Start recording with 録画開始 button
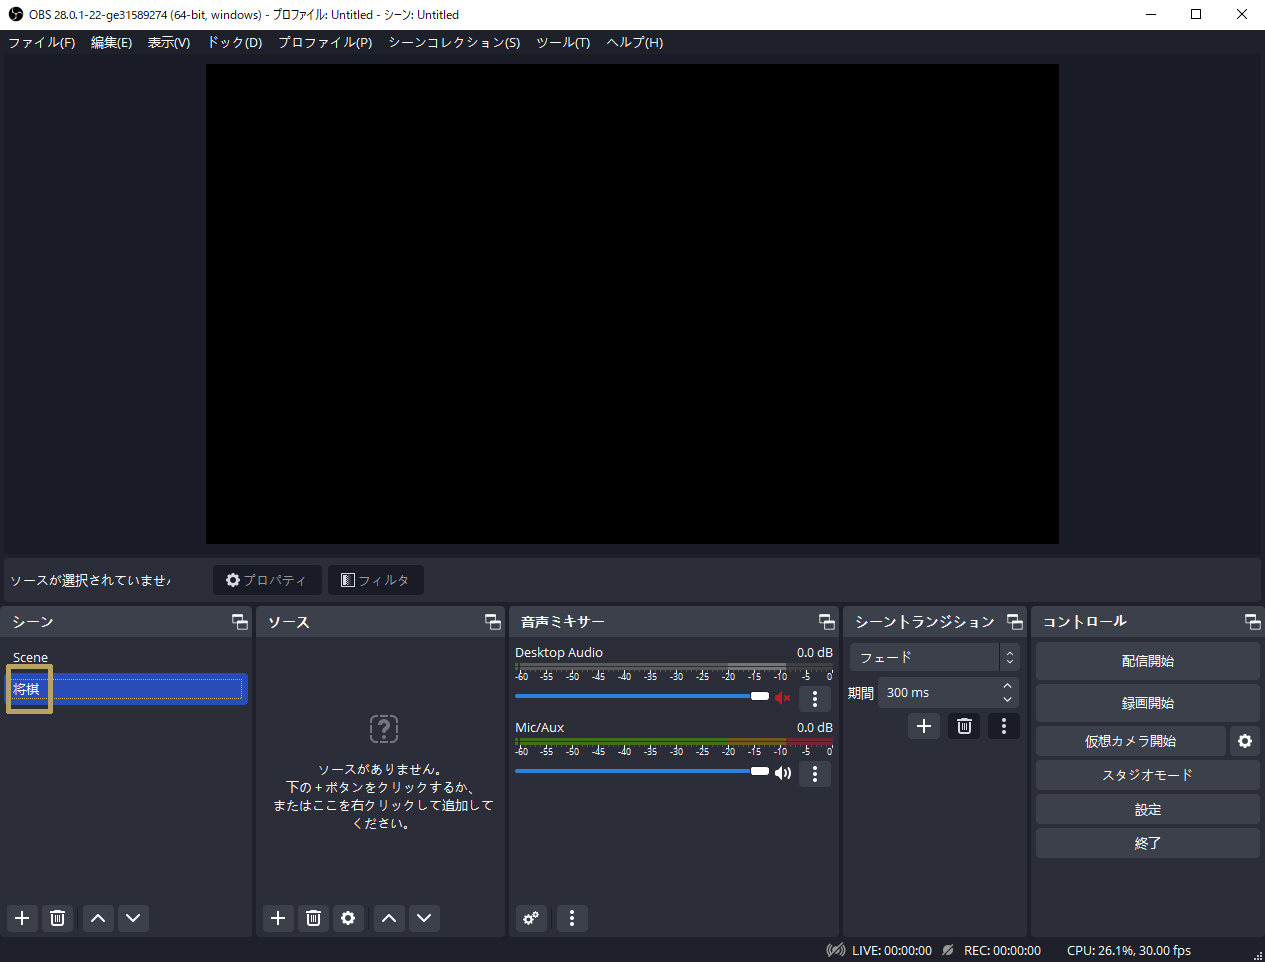The image size is (1265, 962). tap(1148, 703)
